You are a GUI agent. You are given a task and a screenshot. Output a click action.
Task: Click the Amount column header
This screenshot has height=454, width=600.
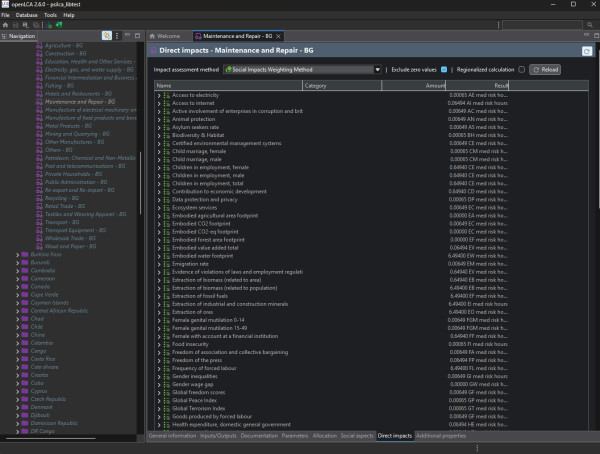(435, 86)
